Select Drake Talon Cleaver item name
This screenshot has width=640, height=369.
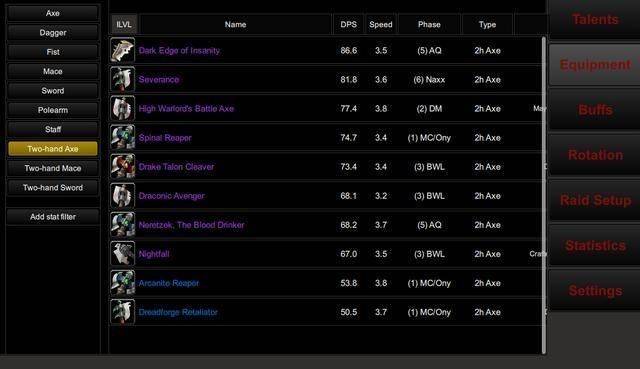(176, 167)
